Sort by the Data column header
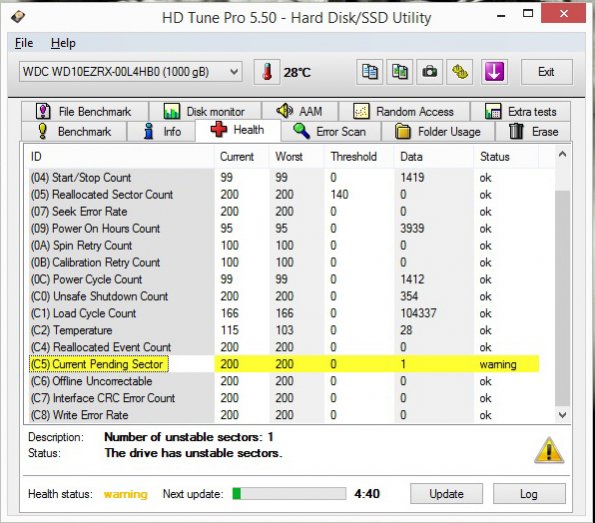Screen dimensions: 595x523 pos(434,156)
